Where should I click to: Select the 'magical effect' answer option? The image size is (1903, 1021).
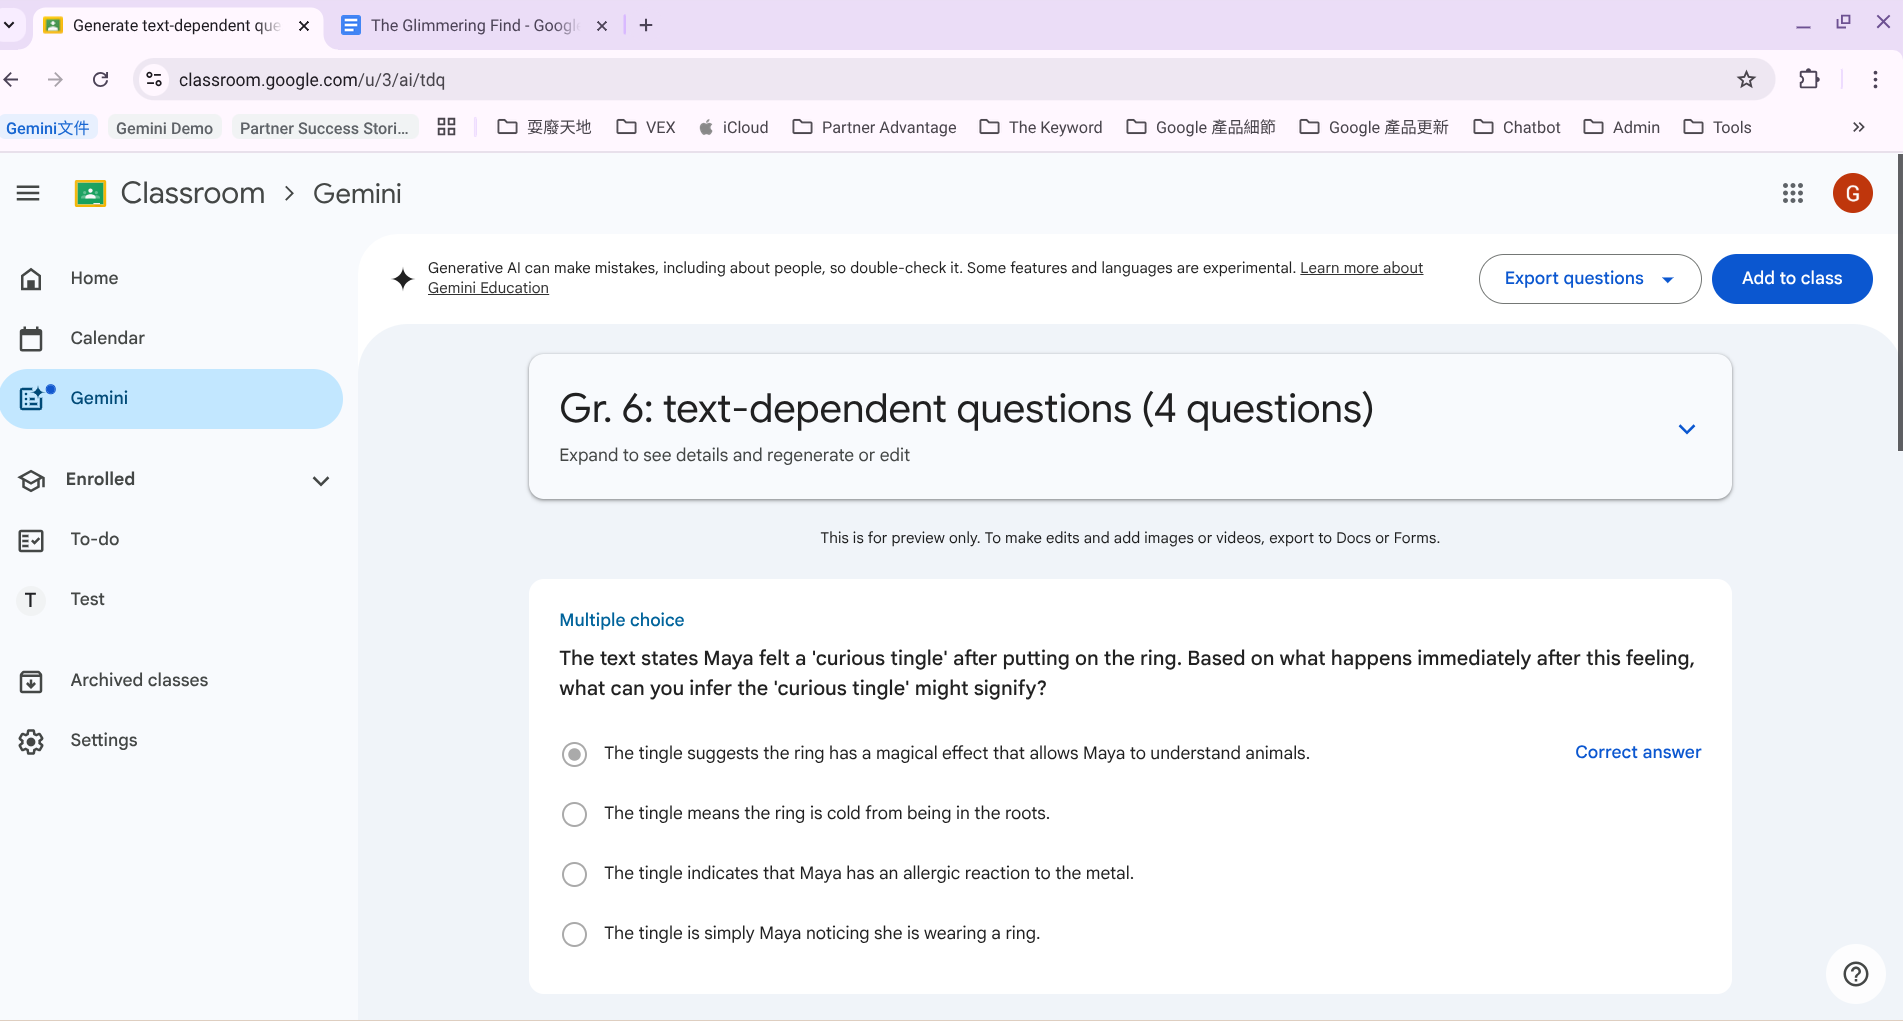click(x=574, y=754)
